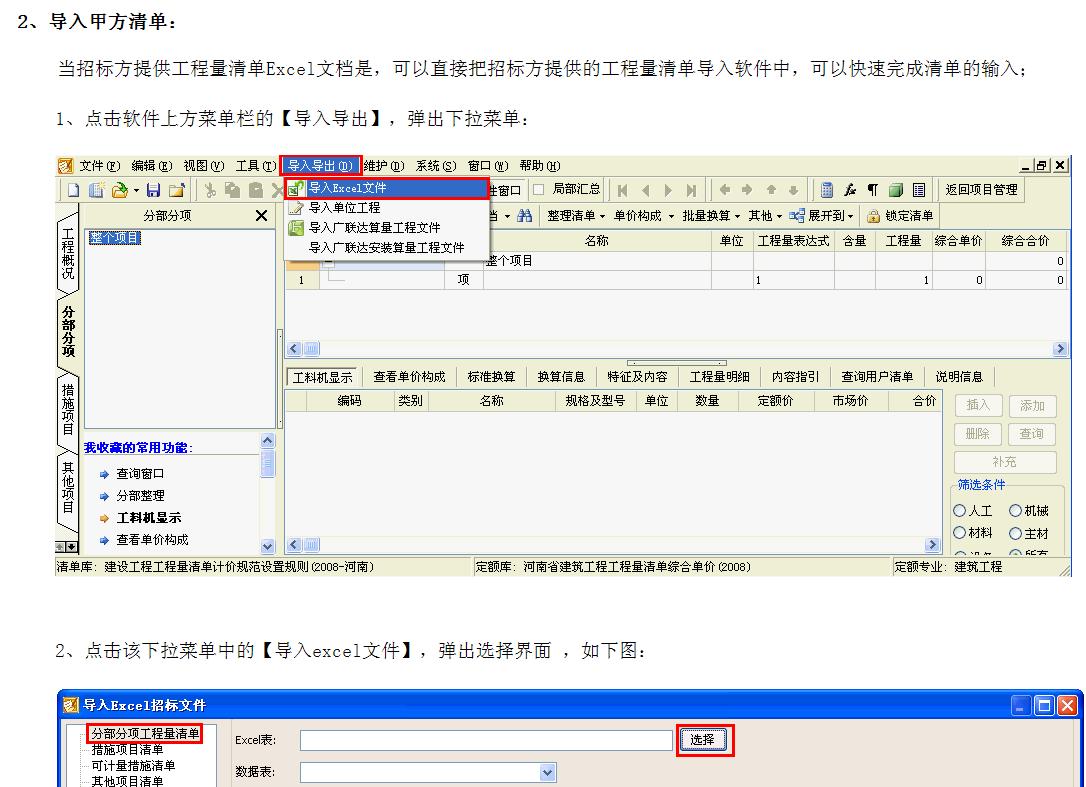Click the paragraph mark icon
Screen dimensions: 1086x787
tap(873, 190)
